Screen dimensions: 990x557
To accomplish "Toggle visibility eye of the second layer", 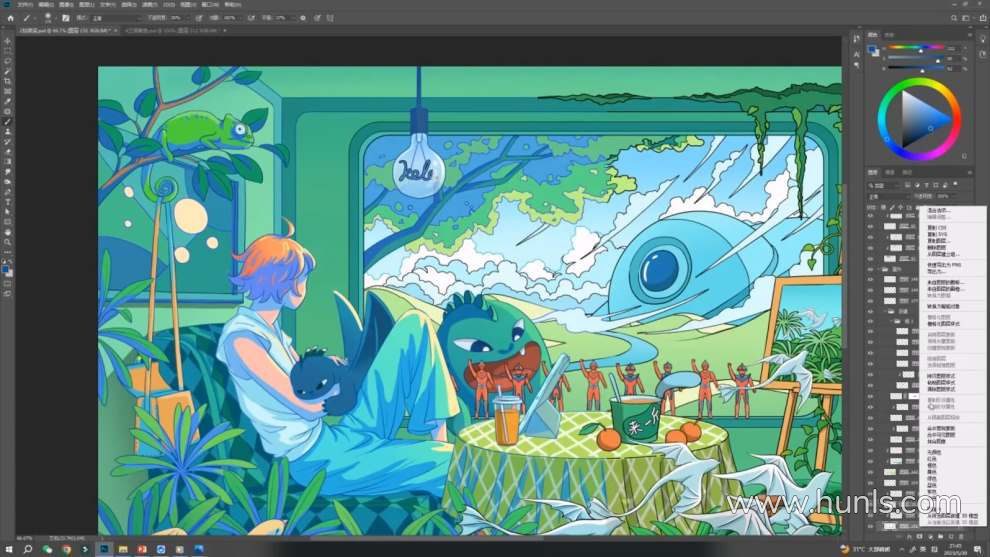I will tap(871, 228).
